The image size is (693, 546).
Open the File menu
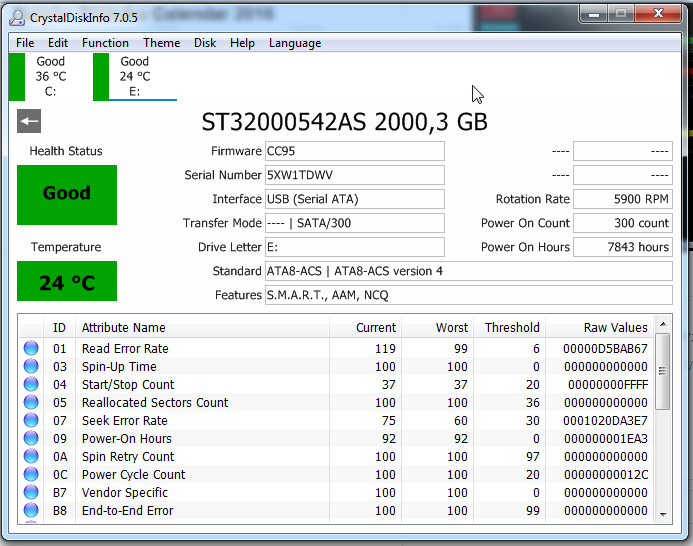[x=25, y=43]
